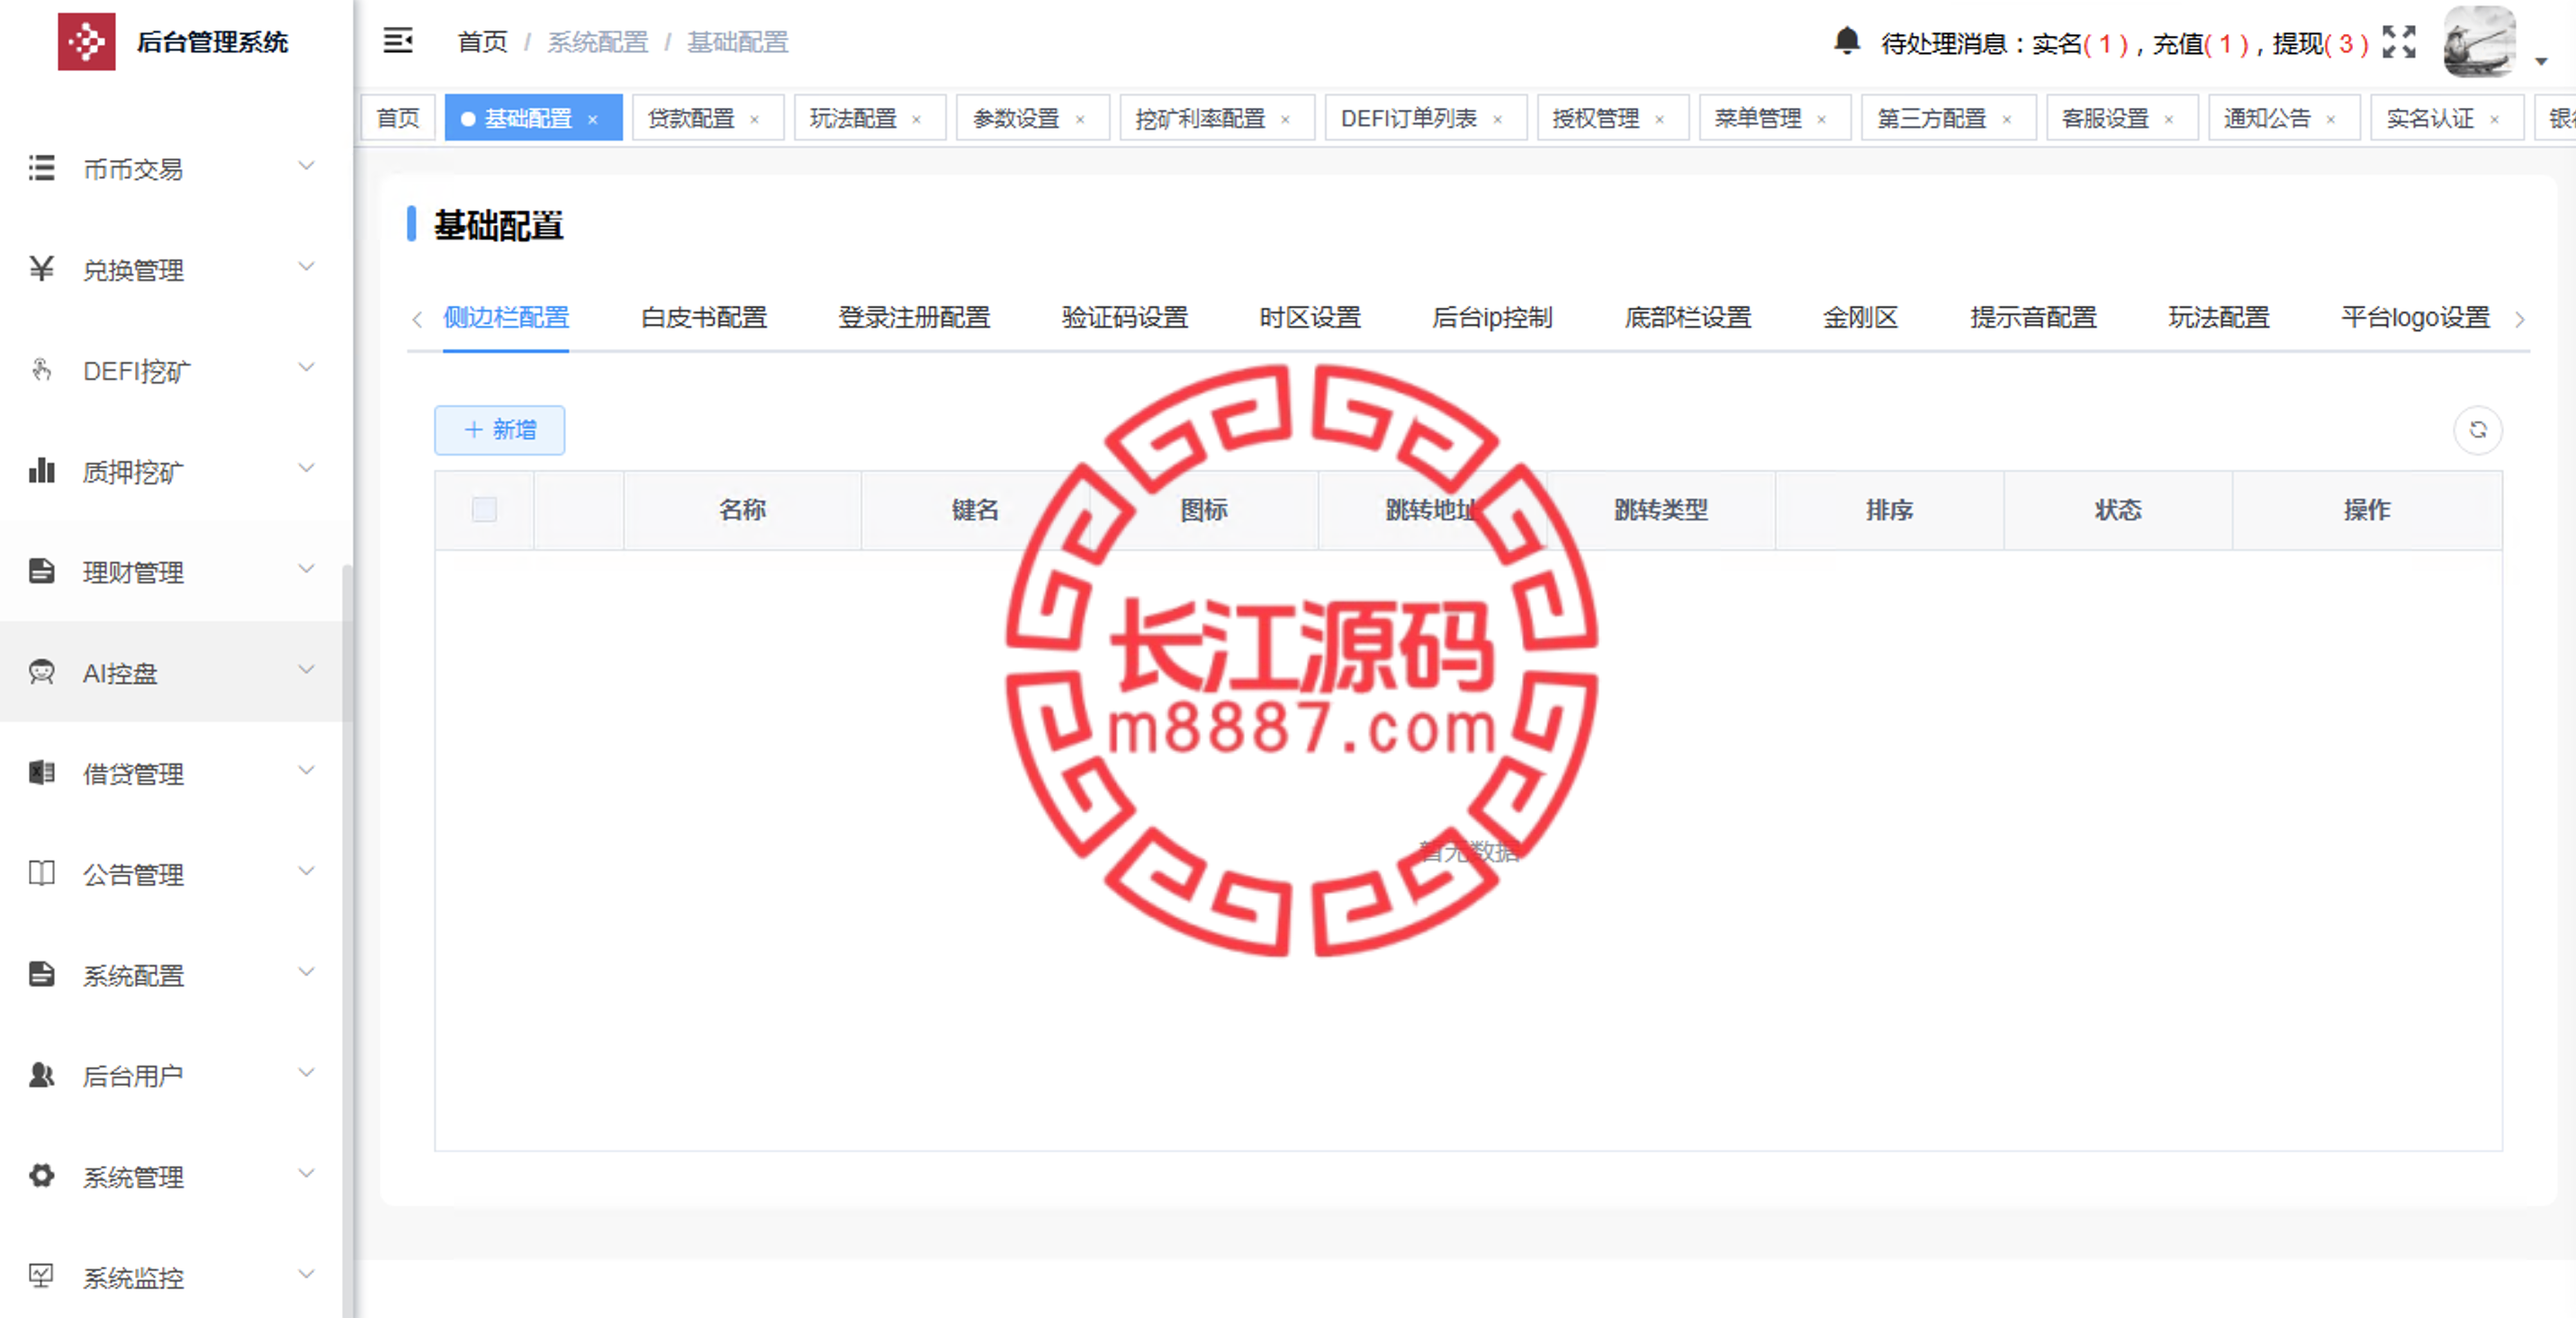Close the 挖矿利率配置 page tab

(1285, 119)
